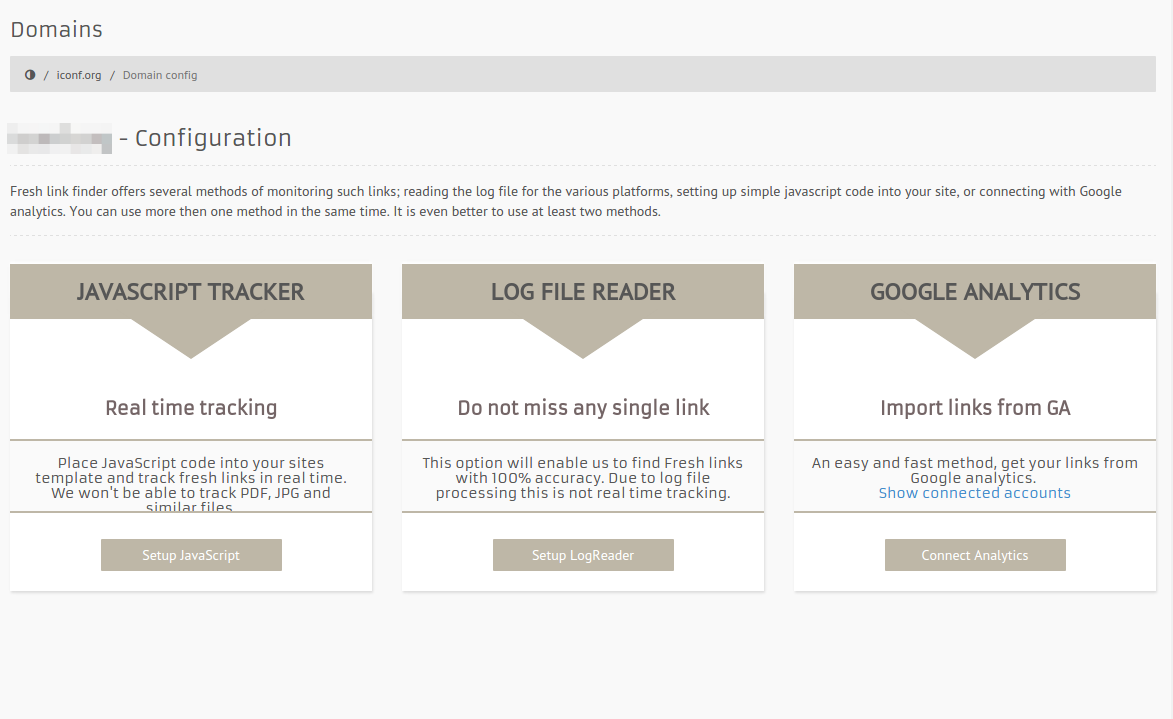Select the Domain config breadcrumb item

(160, 75)
